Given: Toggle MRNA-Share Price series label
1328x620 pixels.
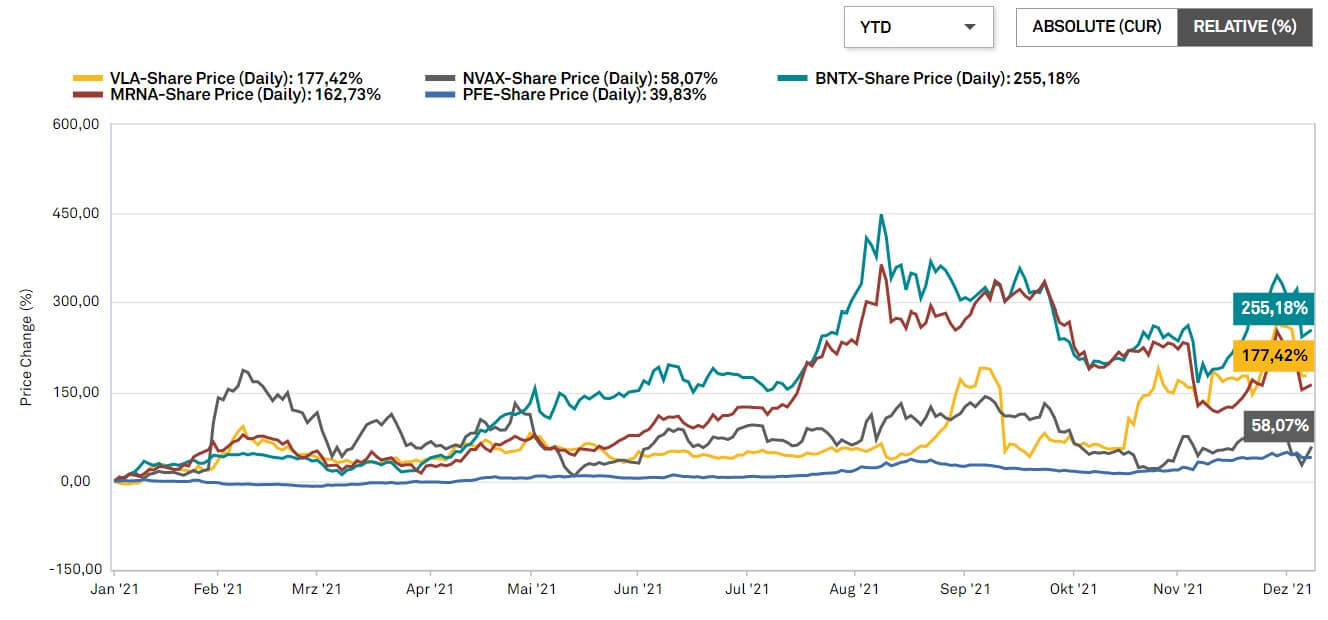Looking at the screenshot, I should tap(245, 95).
